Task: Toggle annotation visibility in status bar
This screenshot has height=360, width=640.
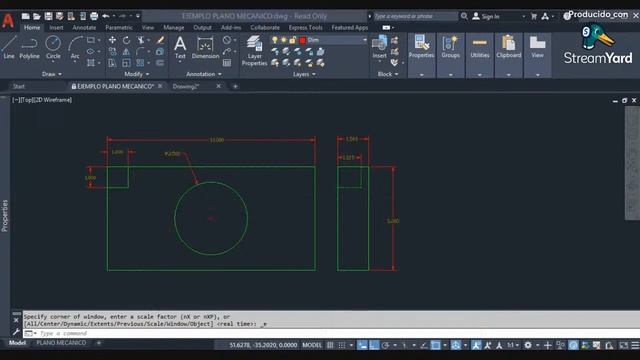Action: (476, 345)
